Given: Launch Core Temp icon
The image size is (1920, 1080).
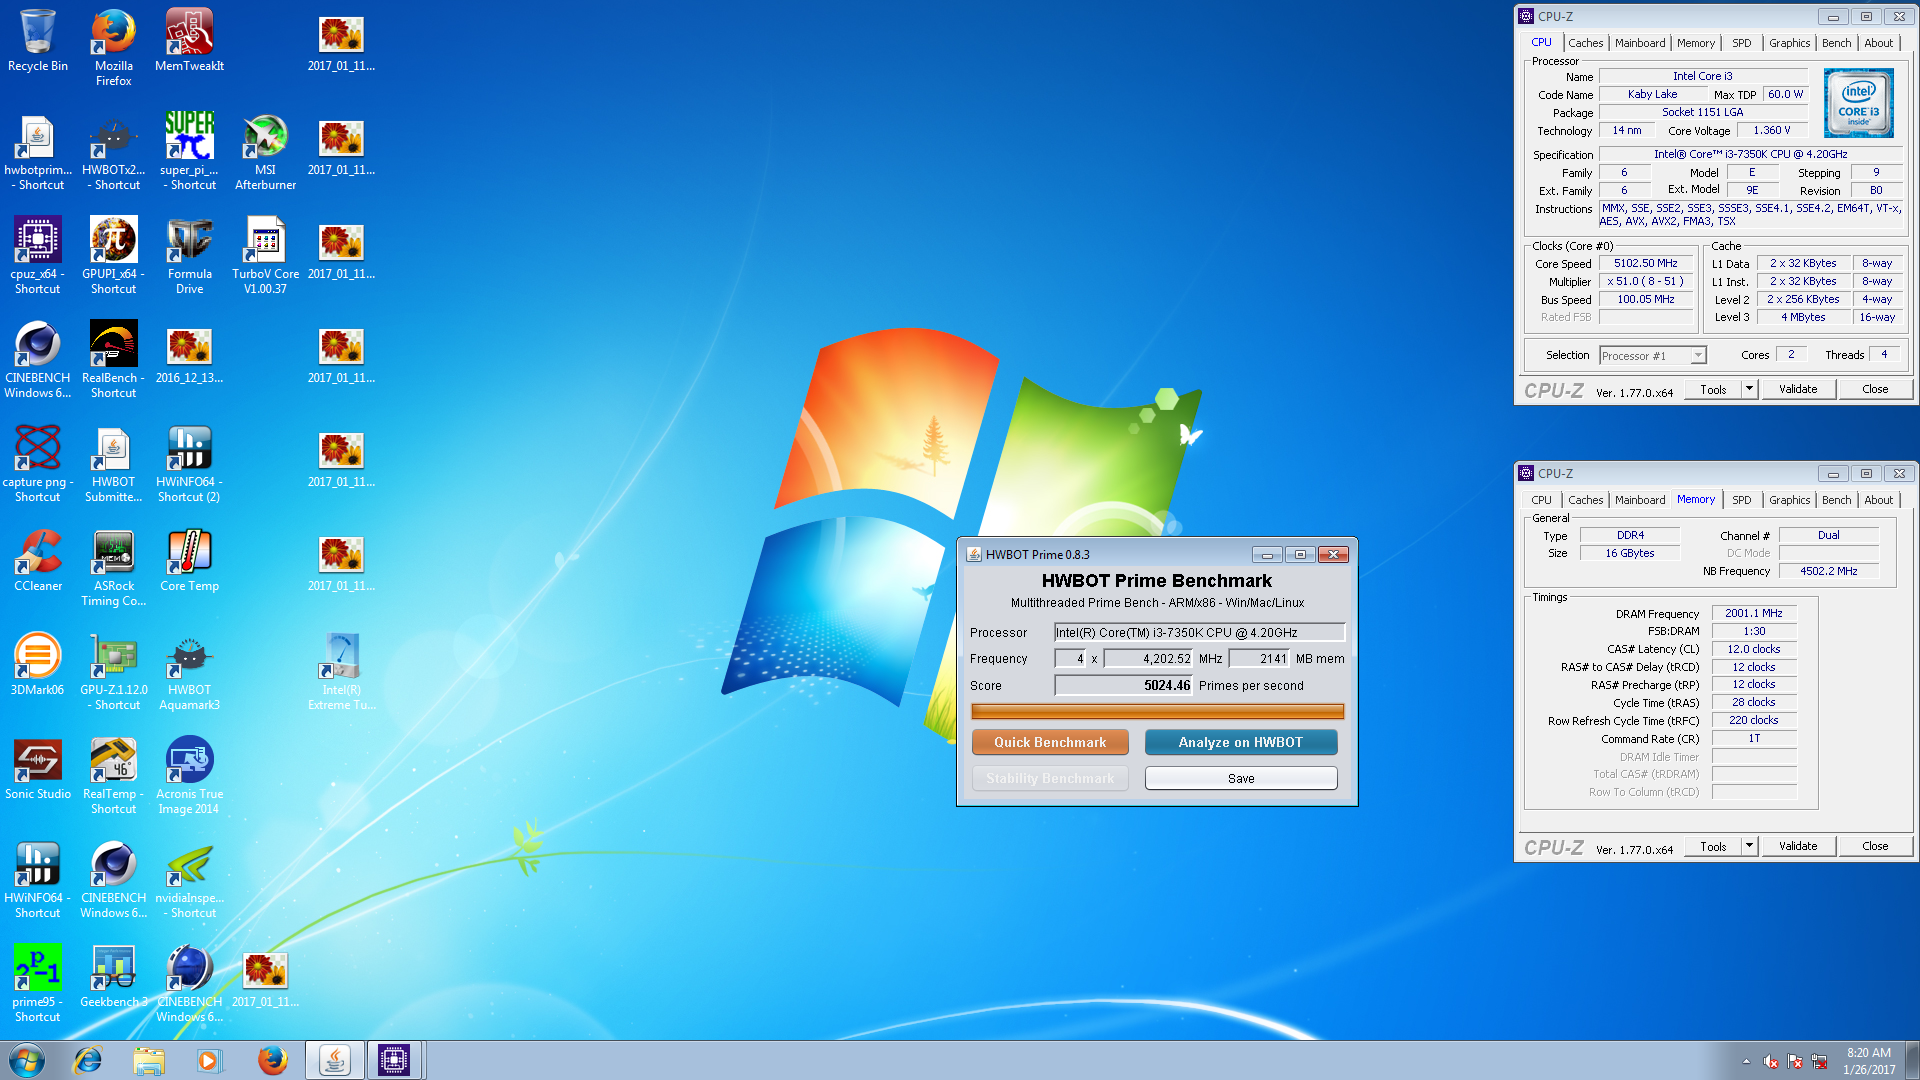Looking at the screenshot, I should (x=189, y=561).
